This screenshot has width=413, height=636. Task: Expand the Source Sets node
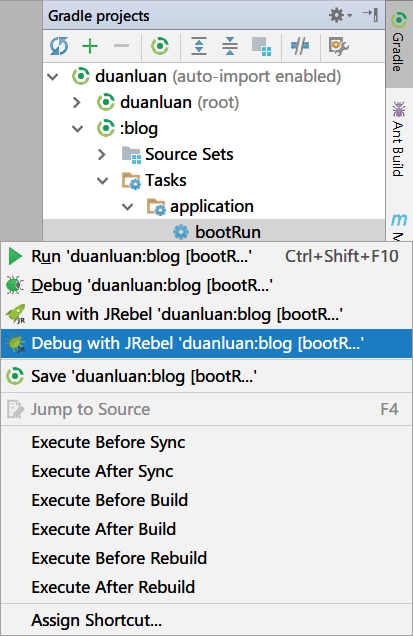(101, 154)
